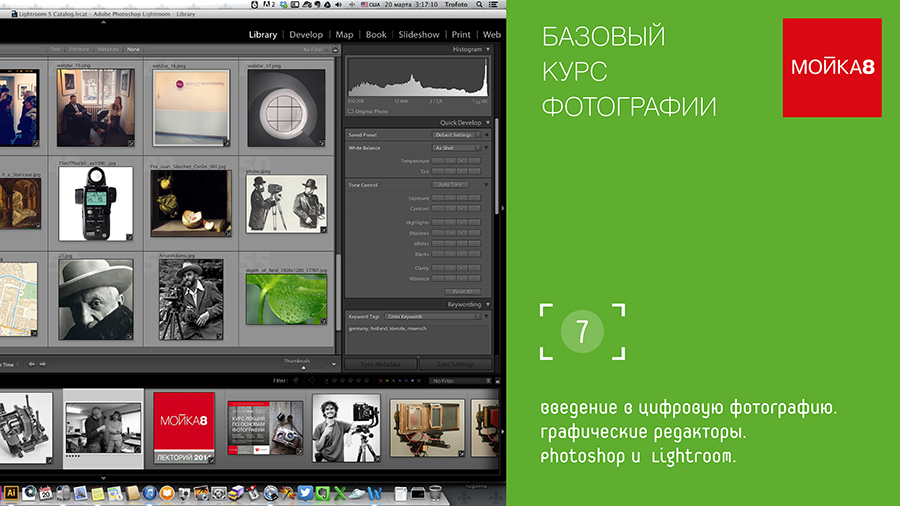Image resolution: width=900 pixels, height=506 pixels.
Task: Select the AnselAdams.jpg thumbnail
Action: point(191,299)
